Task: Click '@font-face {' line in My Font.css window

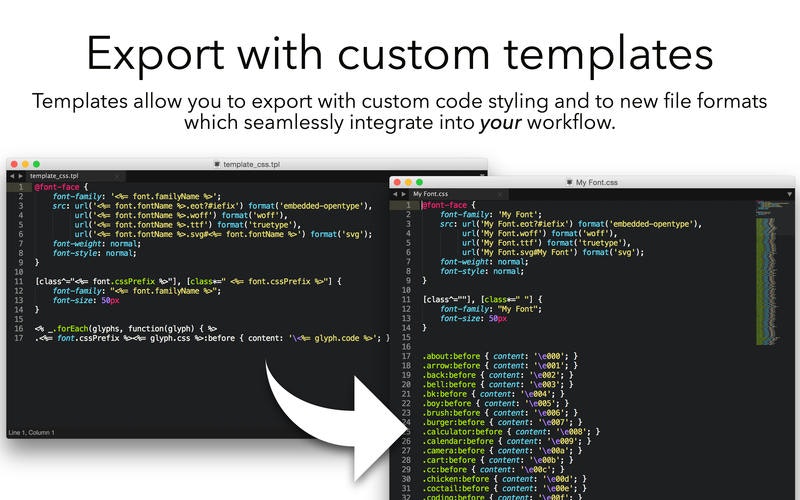Action: 448,205
